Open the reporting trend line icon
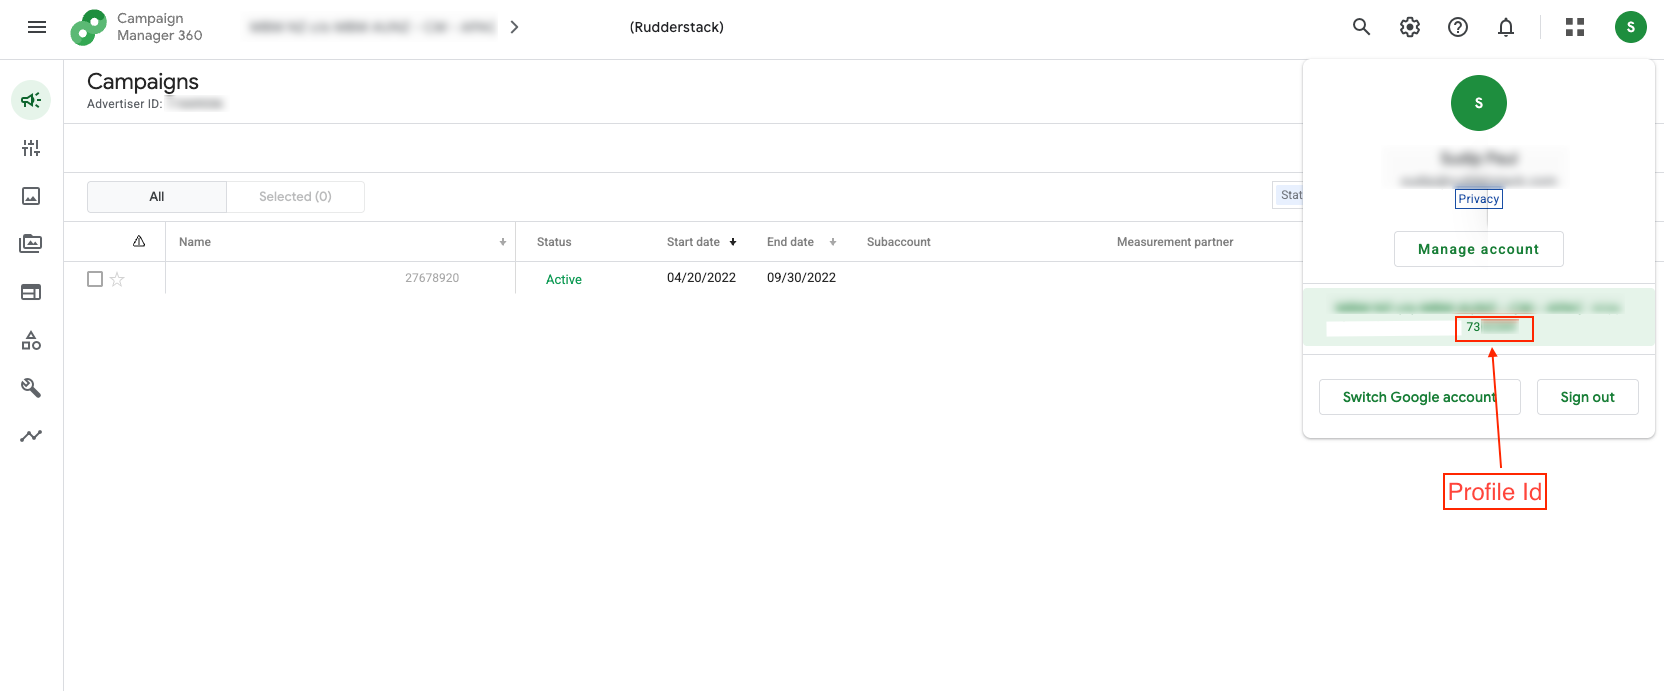The height and width of the screenshot is (691, 1664). click(31, 436)
